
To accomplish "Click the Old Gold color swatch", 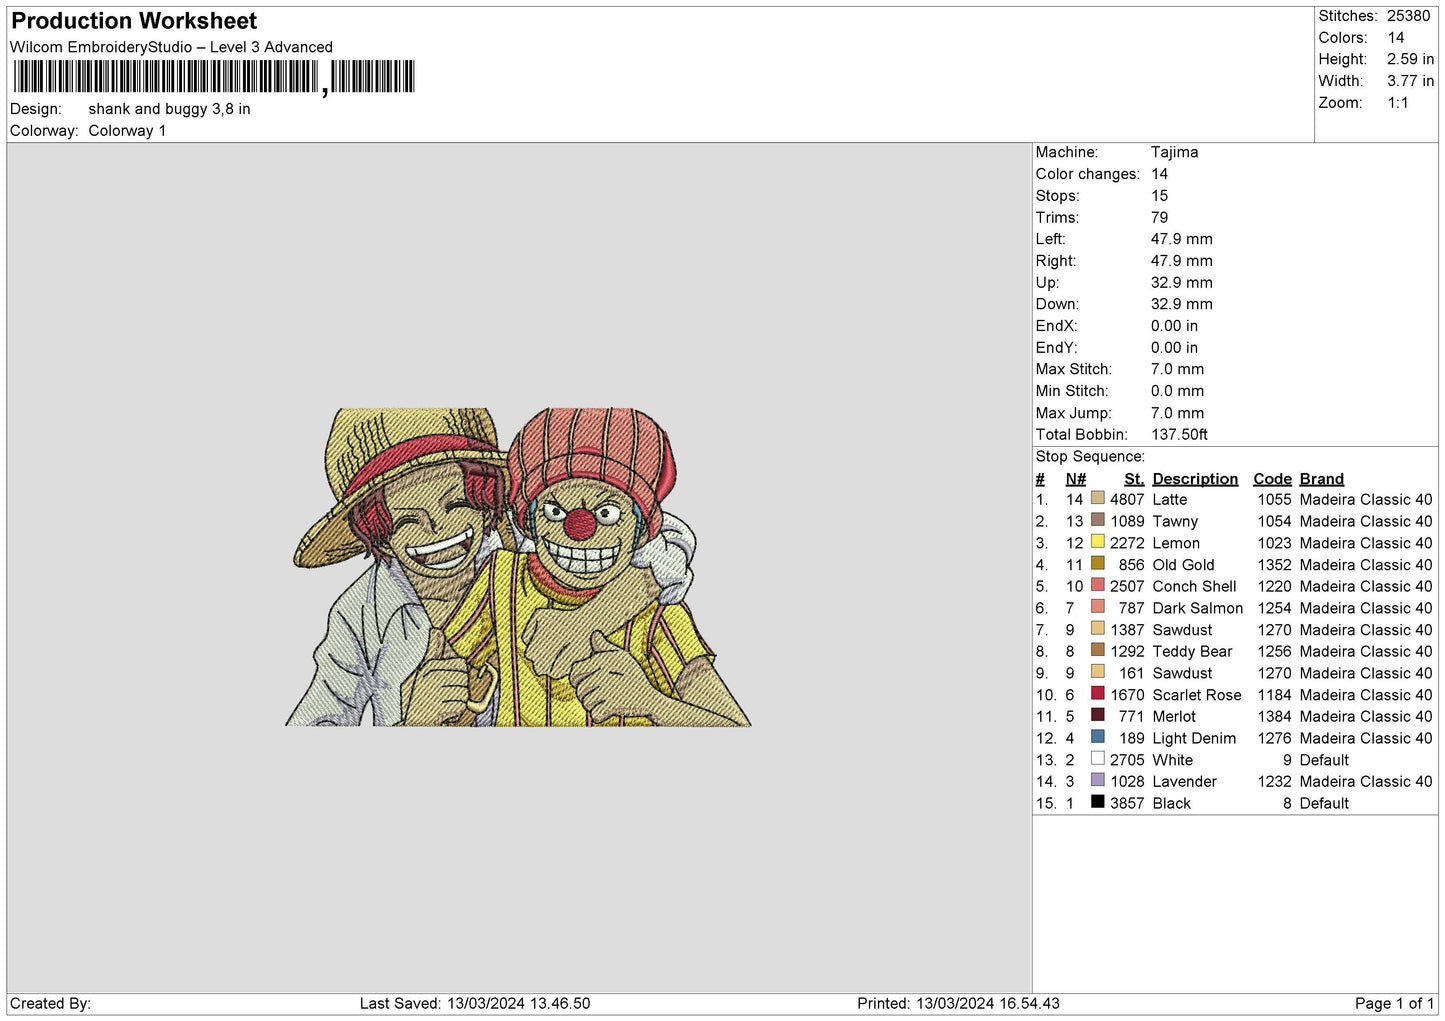I will 1097,563.
